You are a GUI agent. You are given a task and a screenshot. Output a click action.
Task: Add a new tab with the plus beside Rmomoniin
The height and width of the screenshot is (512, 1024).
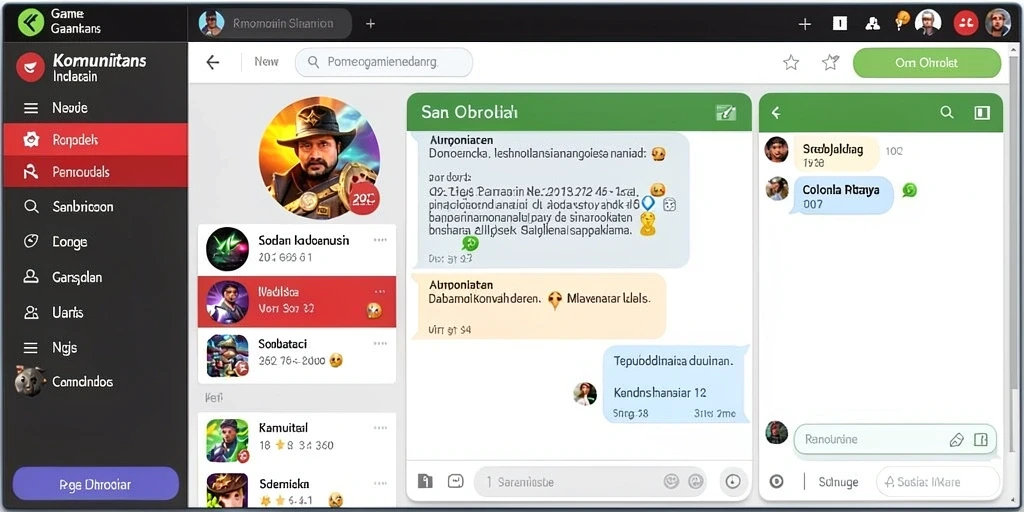[370, 24]
